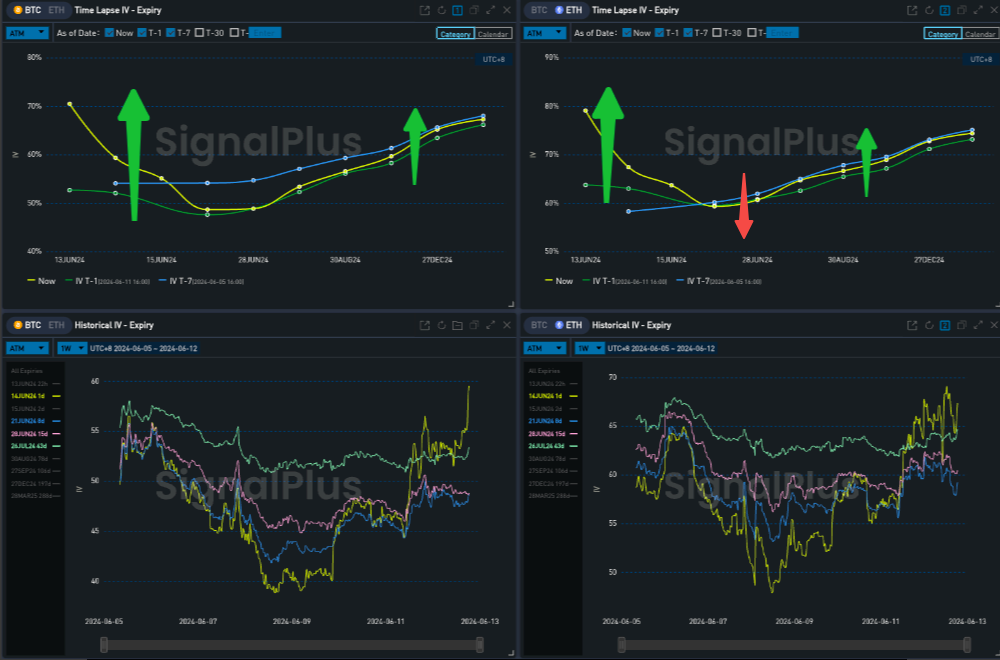The image size is (1000, 660).
Task: Maximize the BTC Historical IV panel
Action: [x=490, y=325]
